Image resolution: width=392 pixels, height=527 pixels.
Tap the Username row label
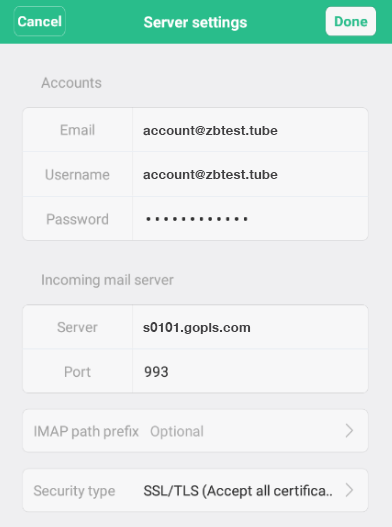77,174
